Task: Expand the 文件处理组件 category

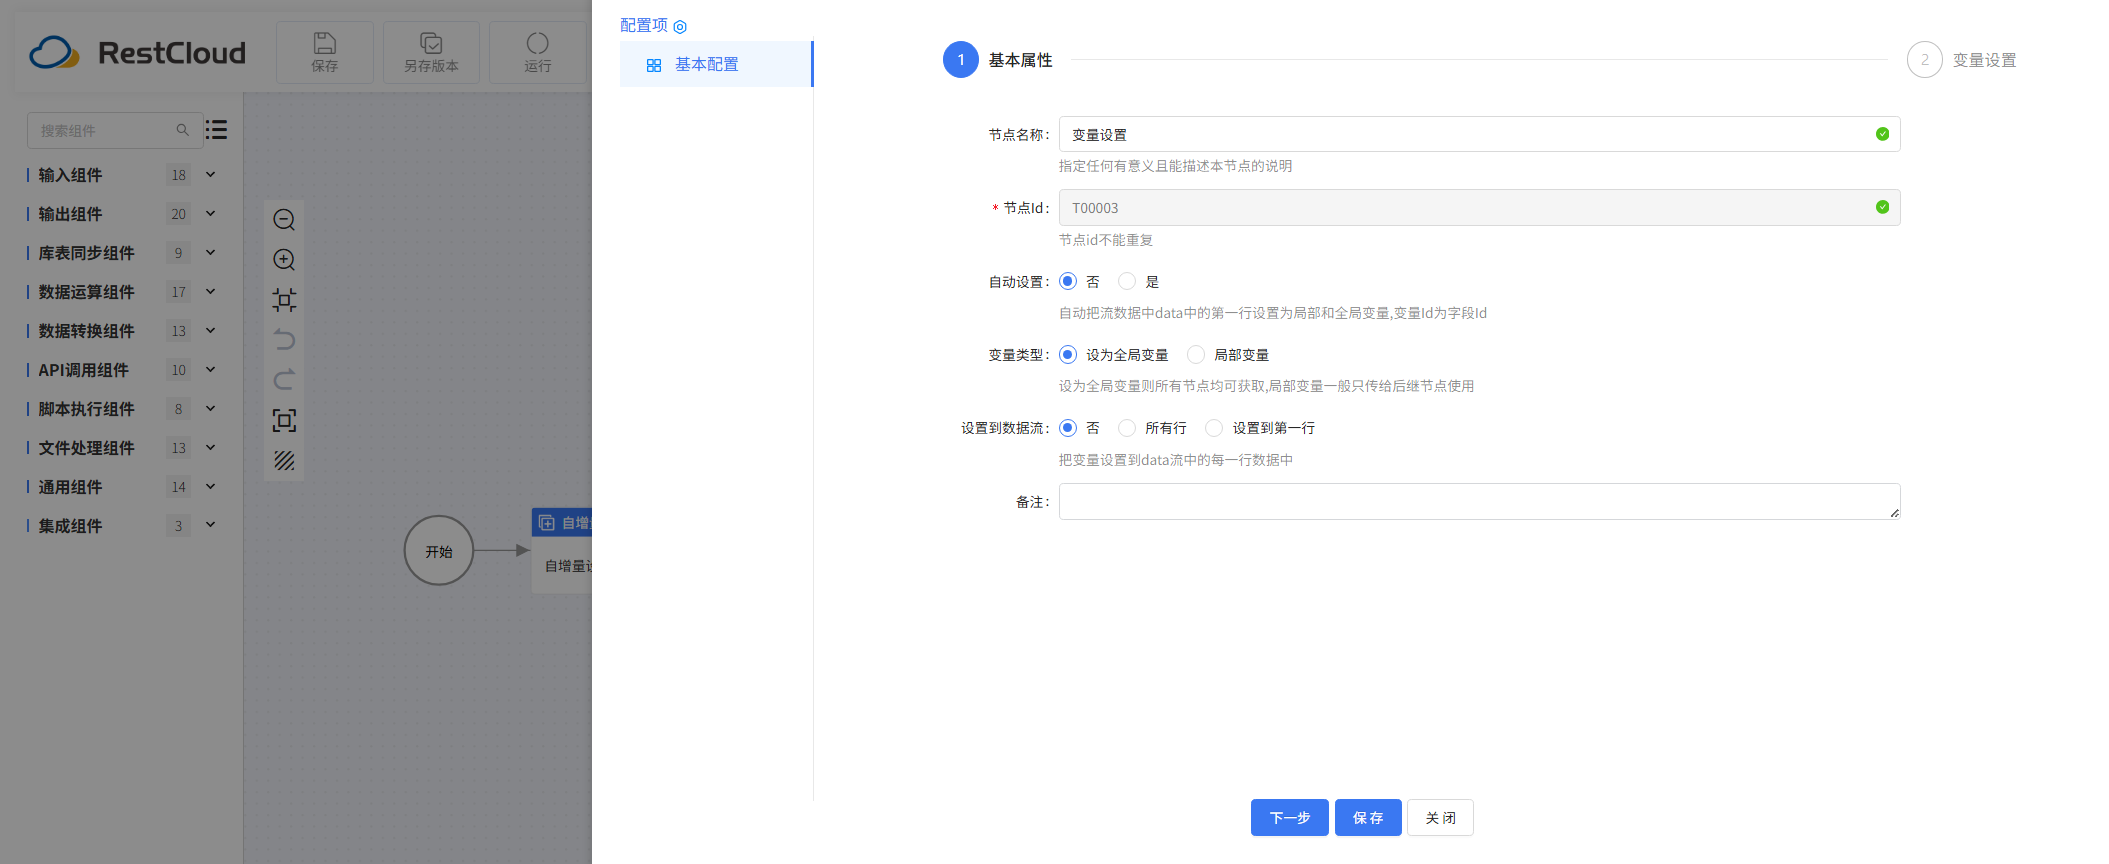Action: point(210,448)
